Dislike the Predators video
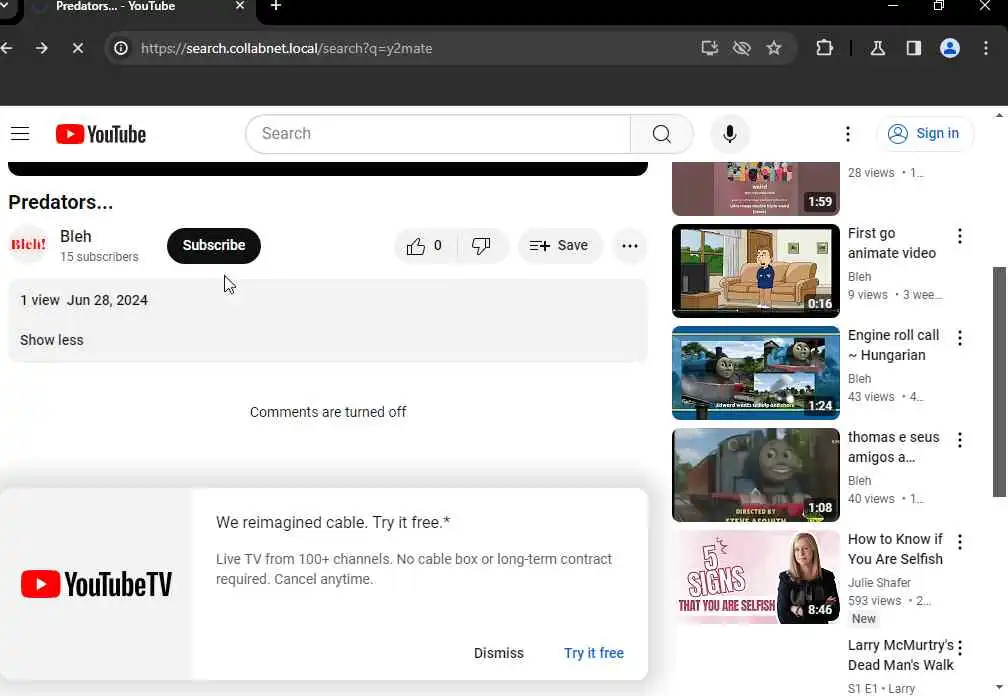The width and height of the screenshot is (1008, 696). (482, 245)
